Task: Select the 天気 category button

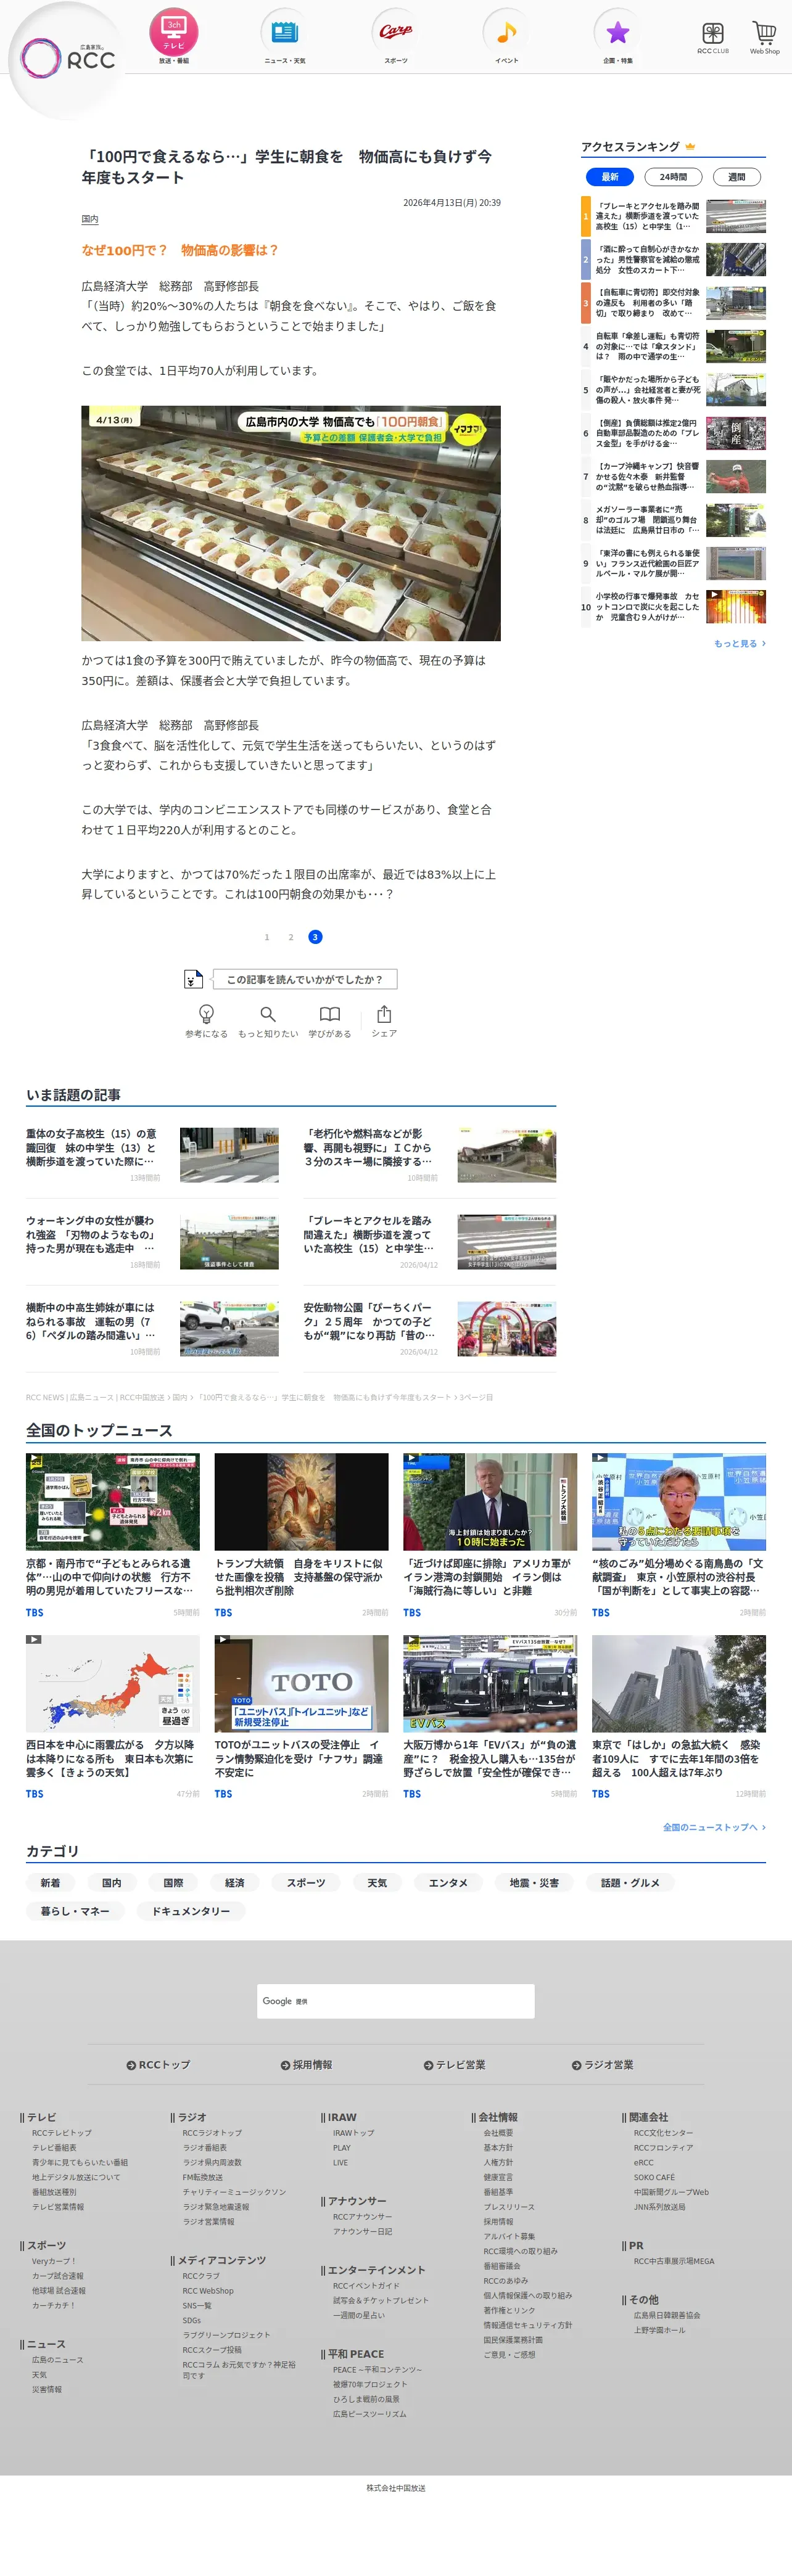Action: [377, 1883]
